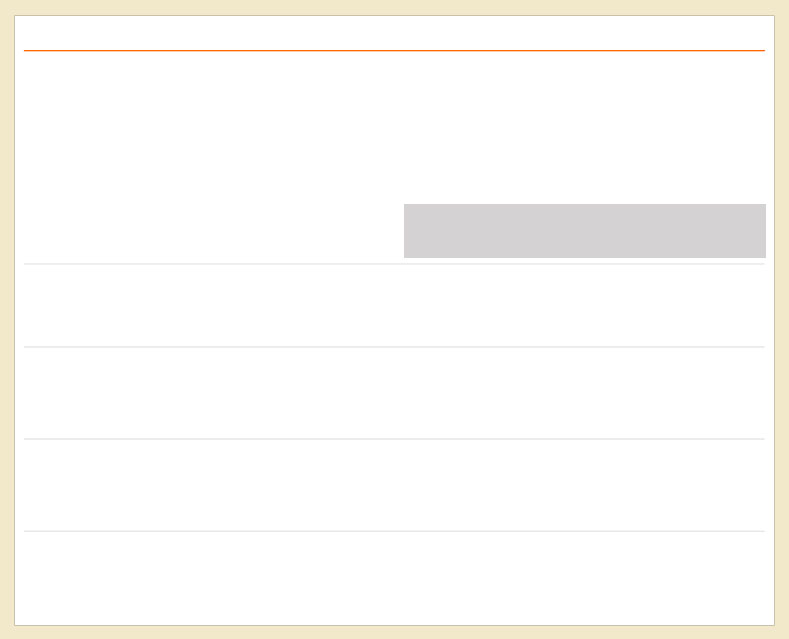This screenshot has height=639, width=789.
Task: Click the lowest light gray row divider
Action: [394, 531]
